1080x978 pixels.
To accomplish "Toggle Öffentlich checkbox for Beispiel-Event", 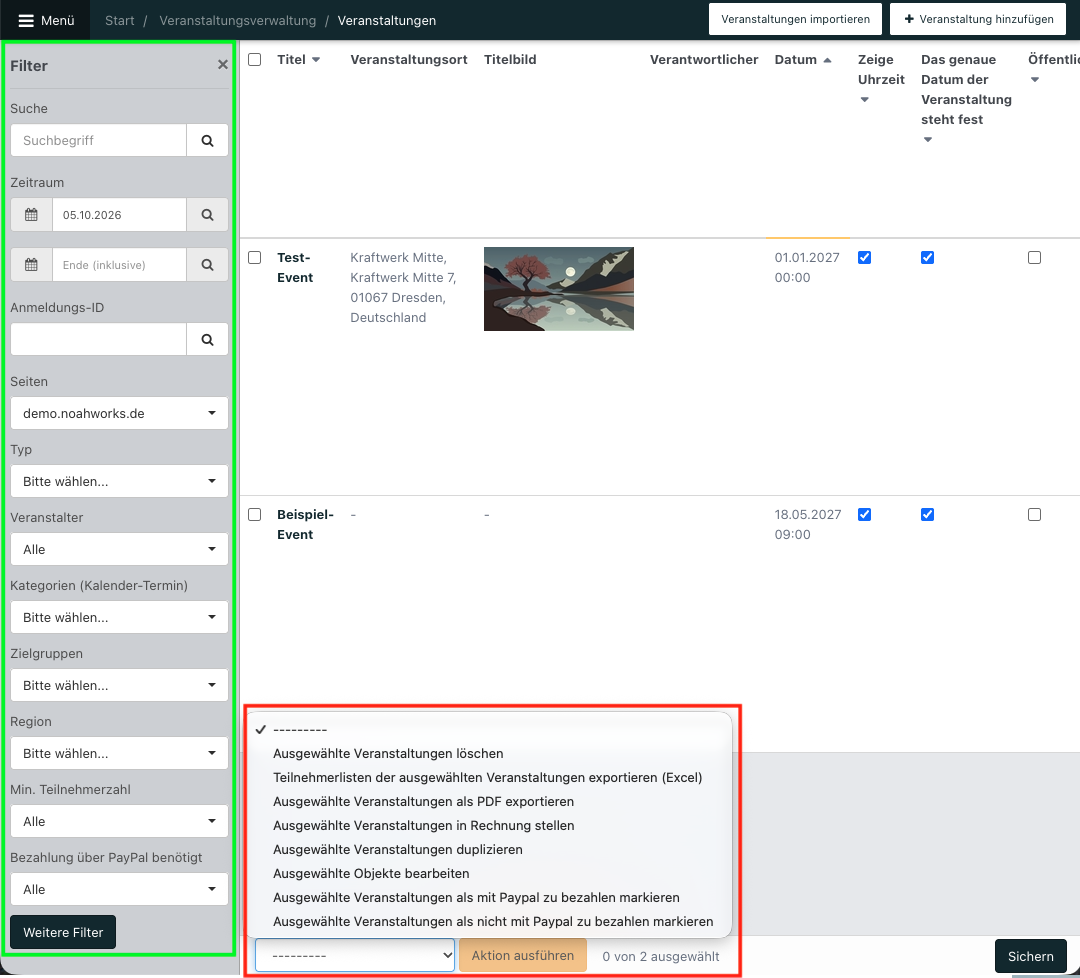I will point(1035,514).
